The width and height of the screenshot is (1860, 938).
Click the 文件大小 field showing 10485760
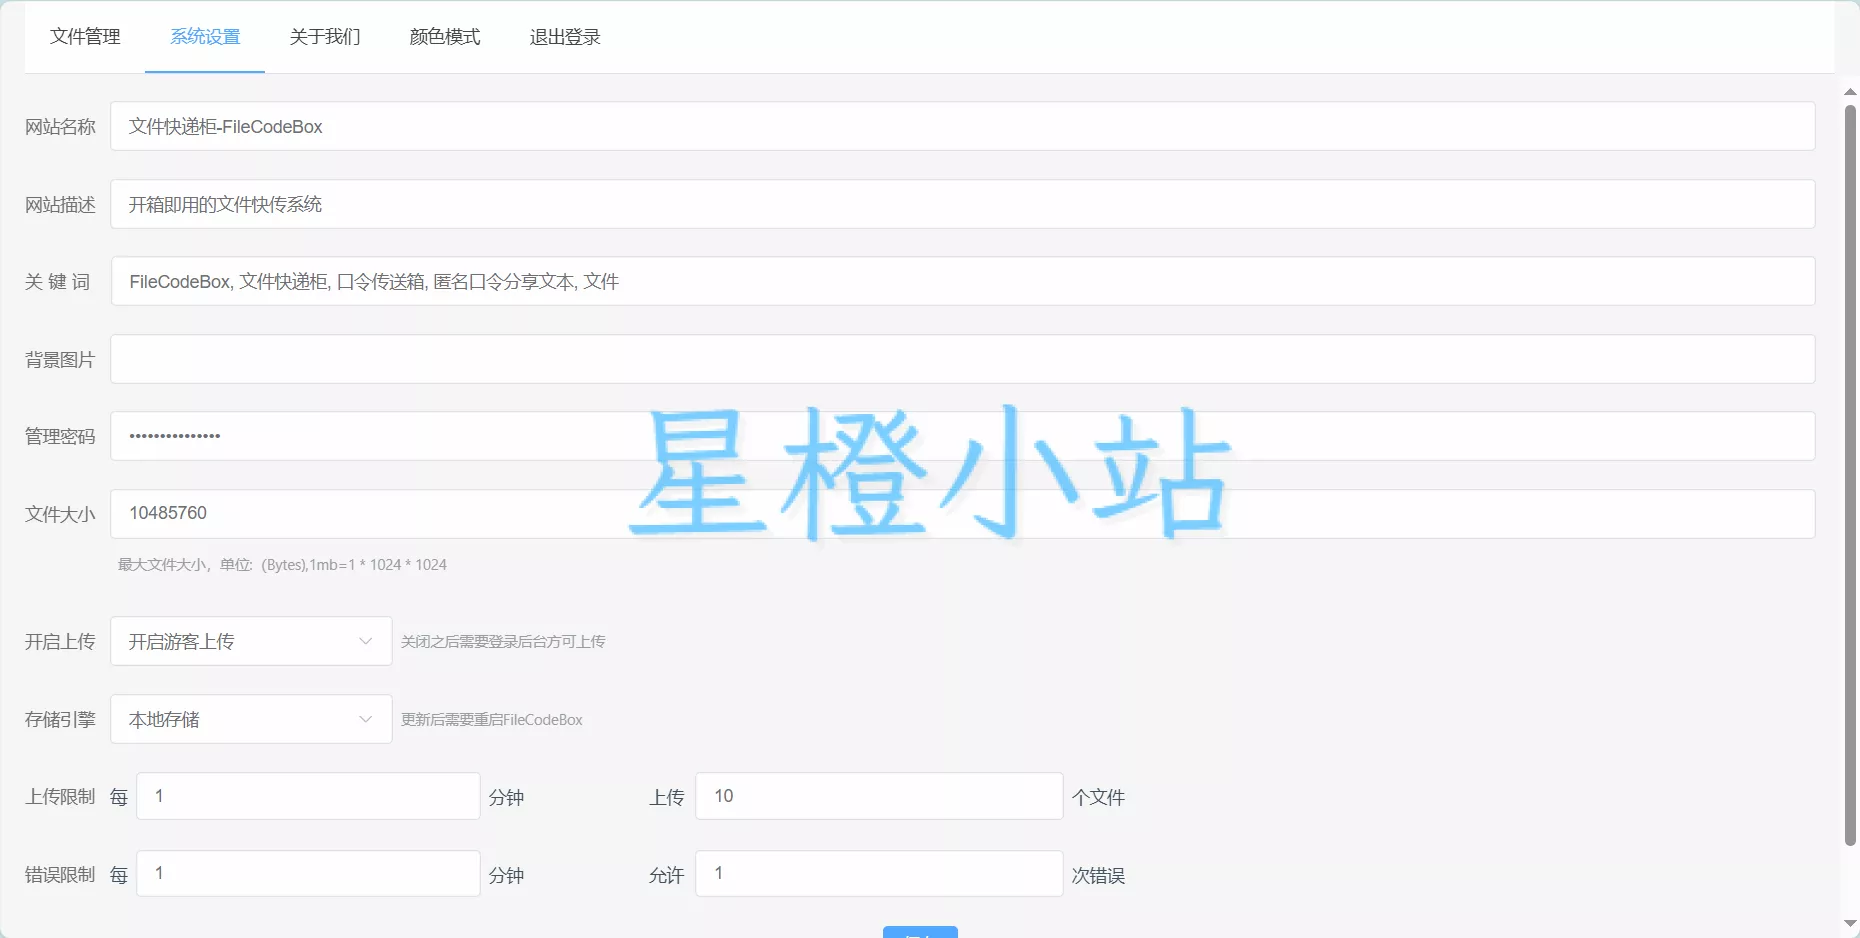(x=962, y=514)
